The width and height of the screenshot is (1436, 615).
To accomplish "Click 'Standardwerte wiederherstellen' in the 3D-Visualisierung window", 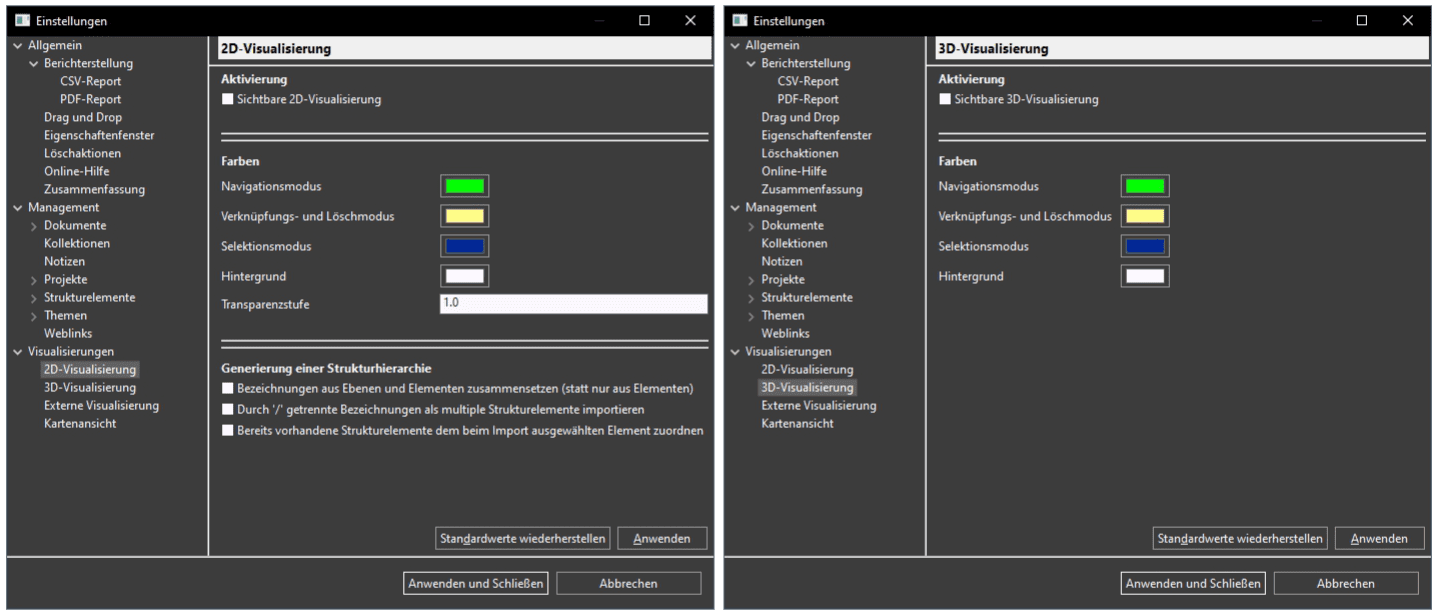I will [x=1240, y=538].
